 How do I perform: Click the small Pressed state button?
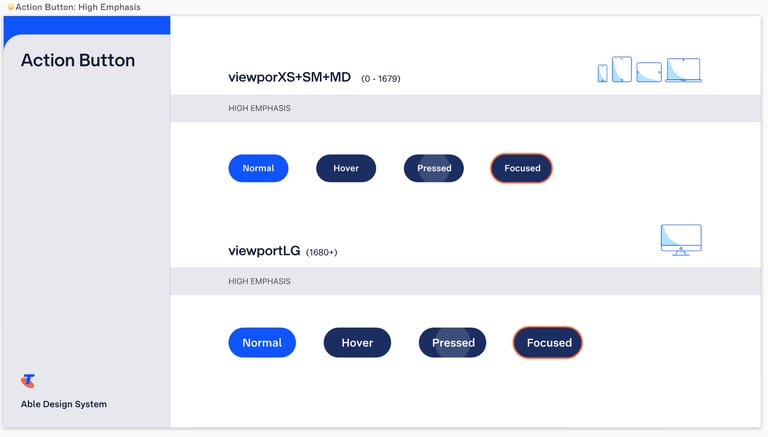(x=433, y=168)
